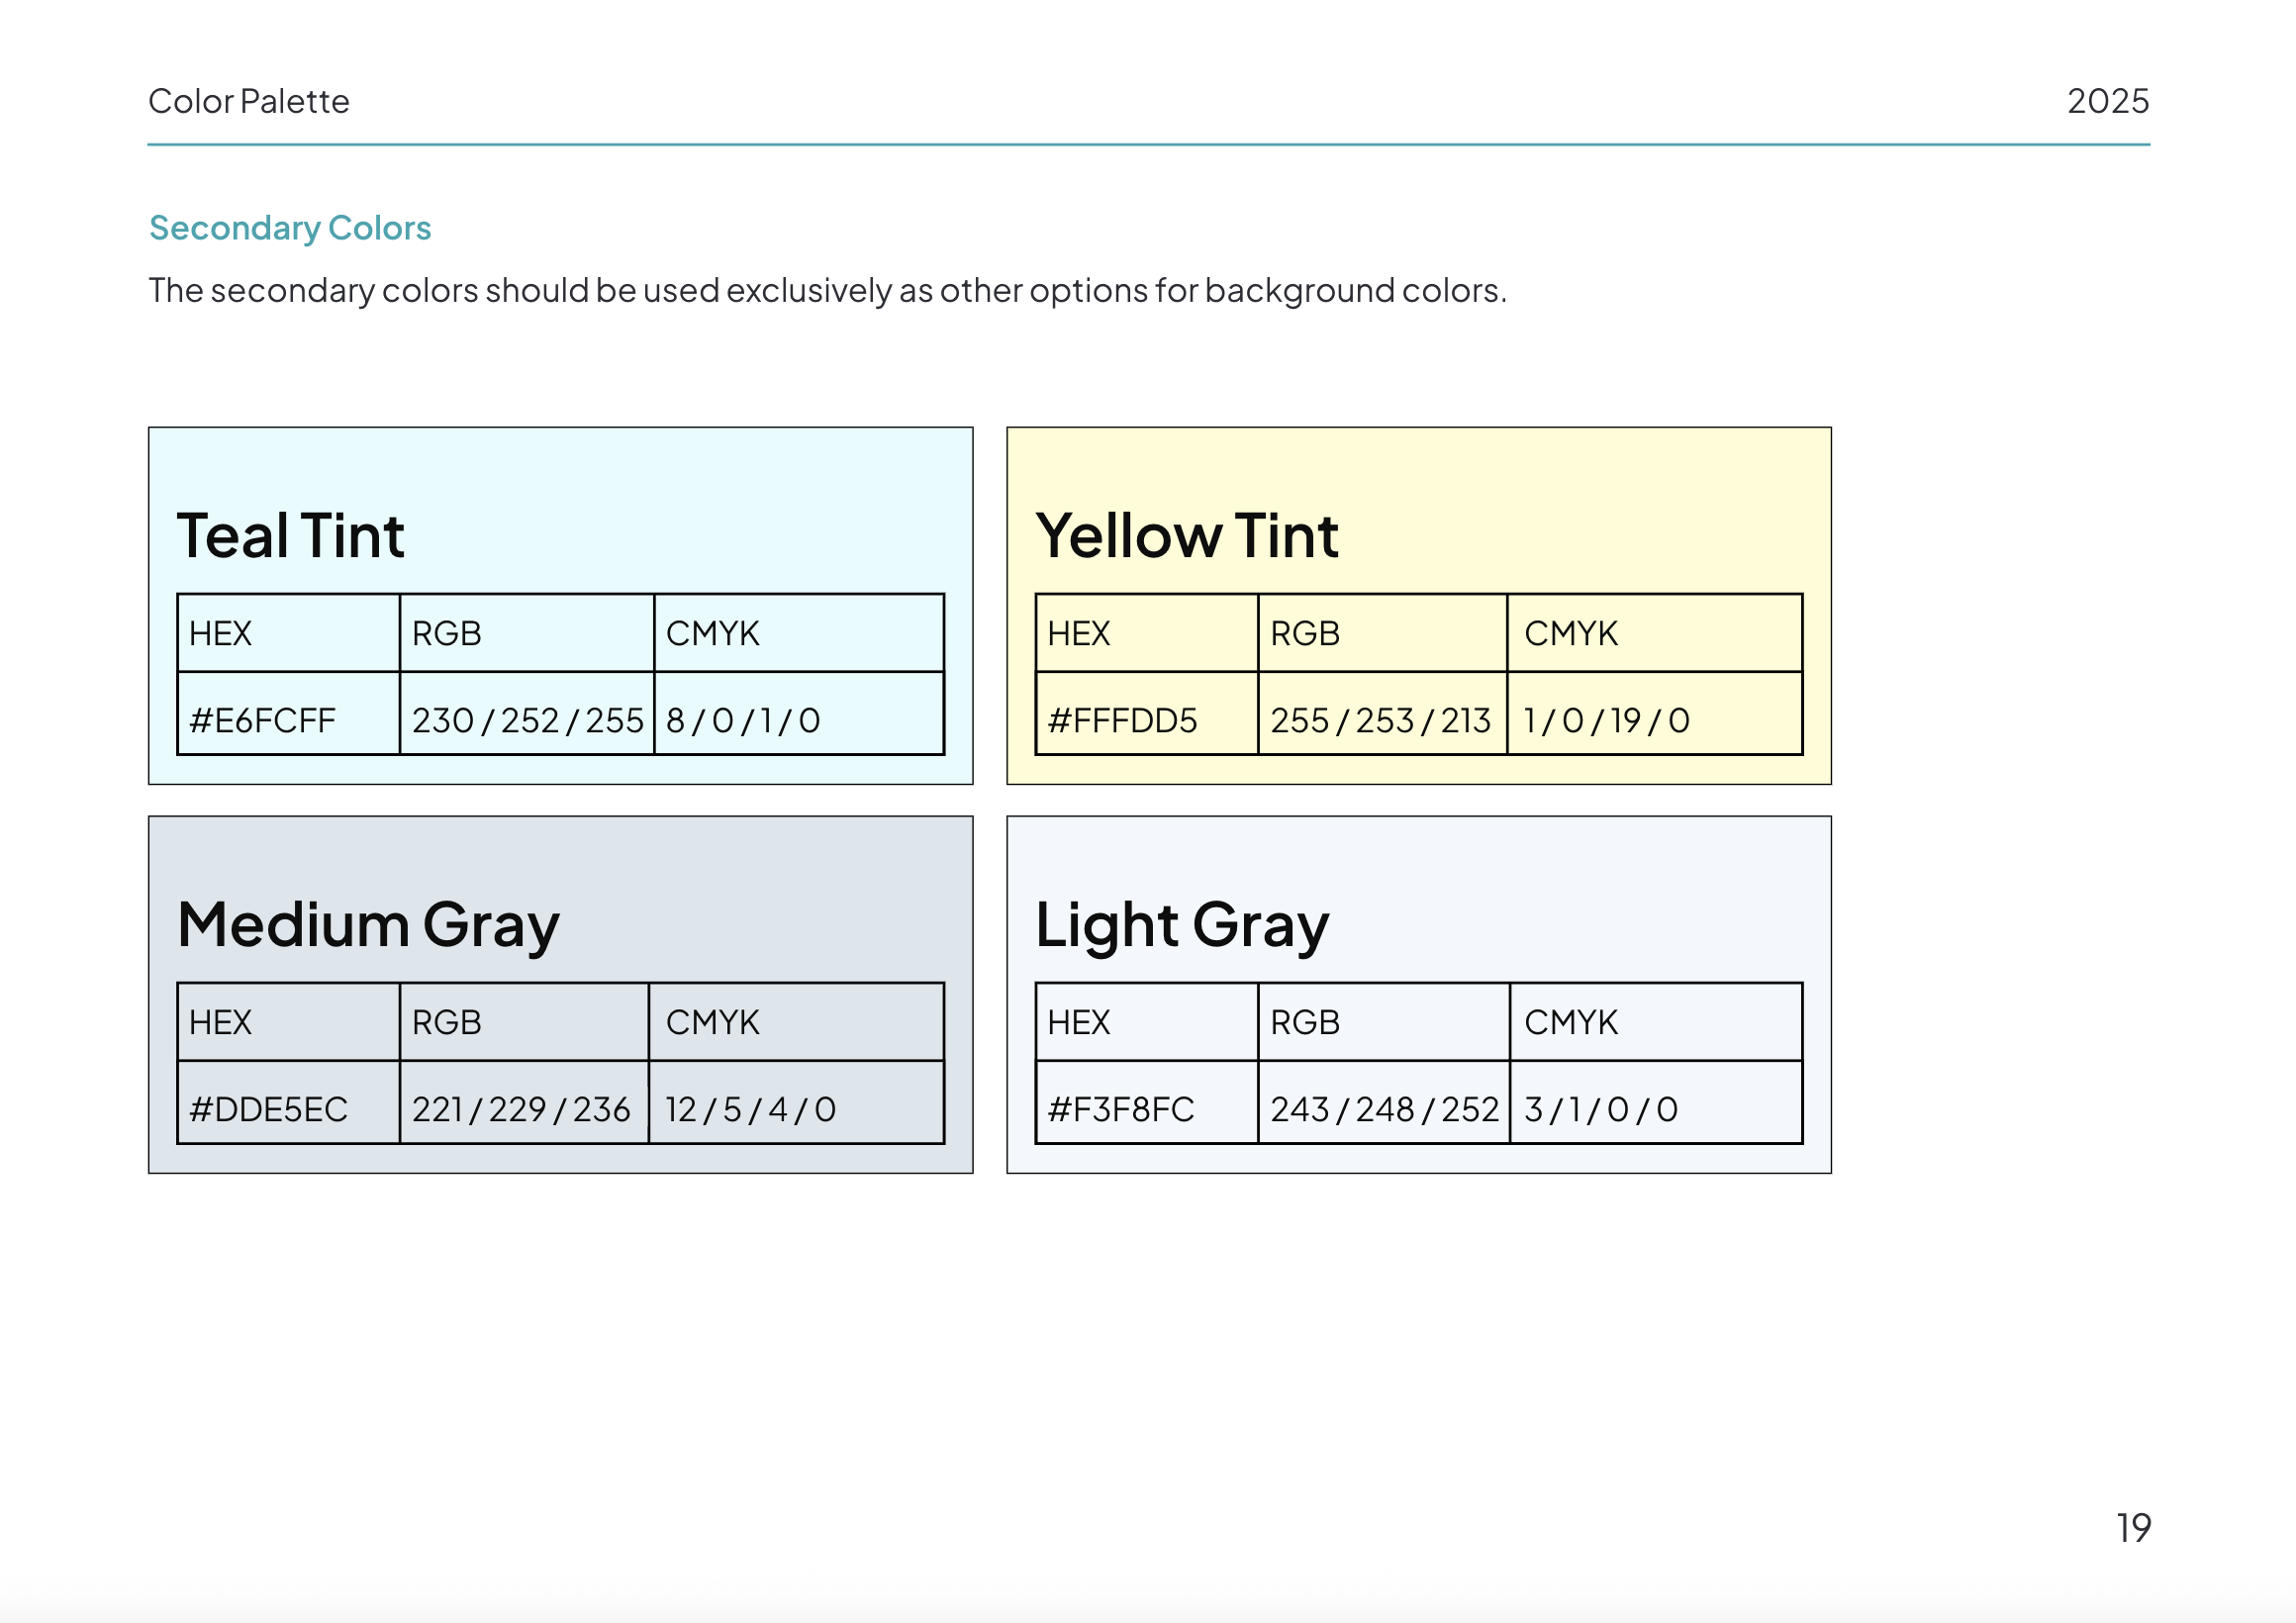The width and height of the screenshot is (2296, 1623).
Task: Click the #F3F8FC hex value
Action: point(1121,1110)
